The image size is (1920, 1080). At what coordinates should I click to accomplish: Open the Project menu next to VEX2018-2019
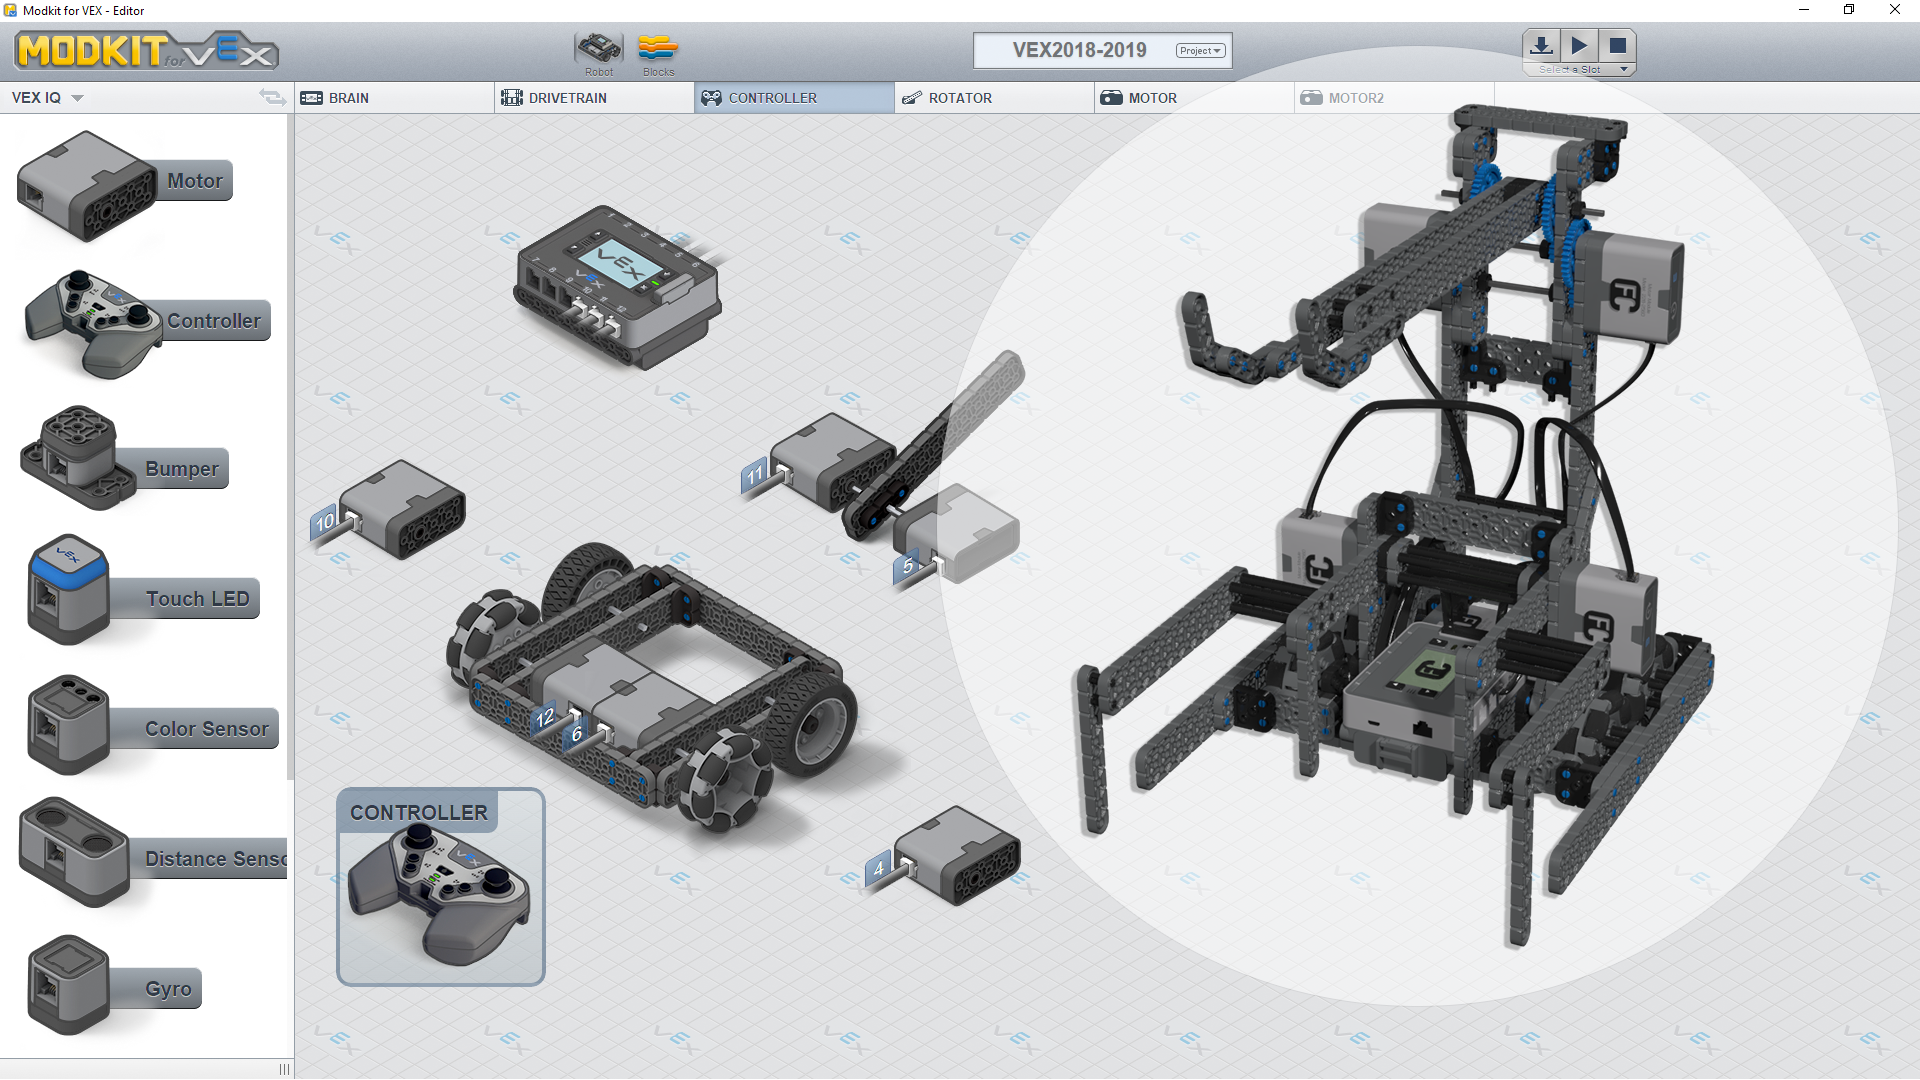pyautogui.click(x=1199, y=49)
